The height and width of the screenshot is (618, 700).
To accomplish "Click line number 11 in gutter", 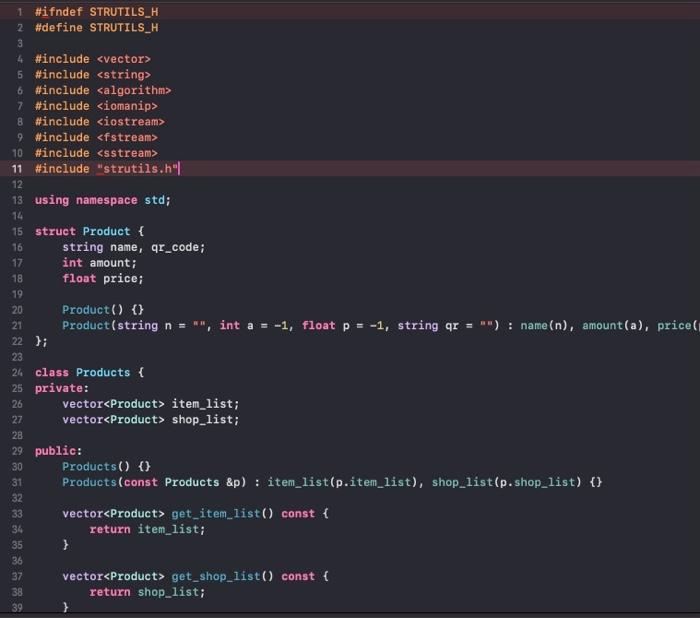I will click(x=17, y=169).
